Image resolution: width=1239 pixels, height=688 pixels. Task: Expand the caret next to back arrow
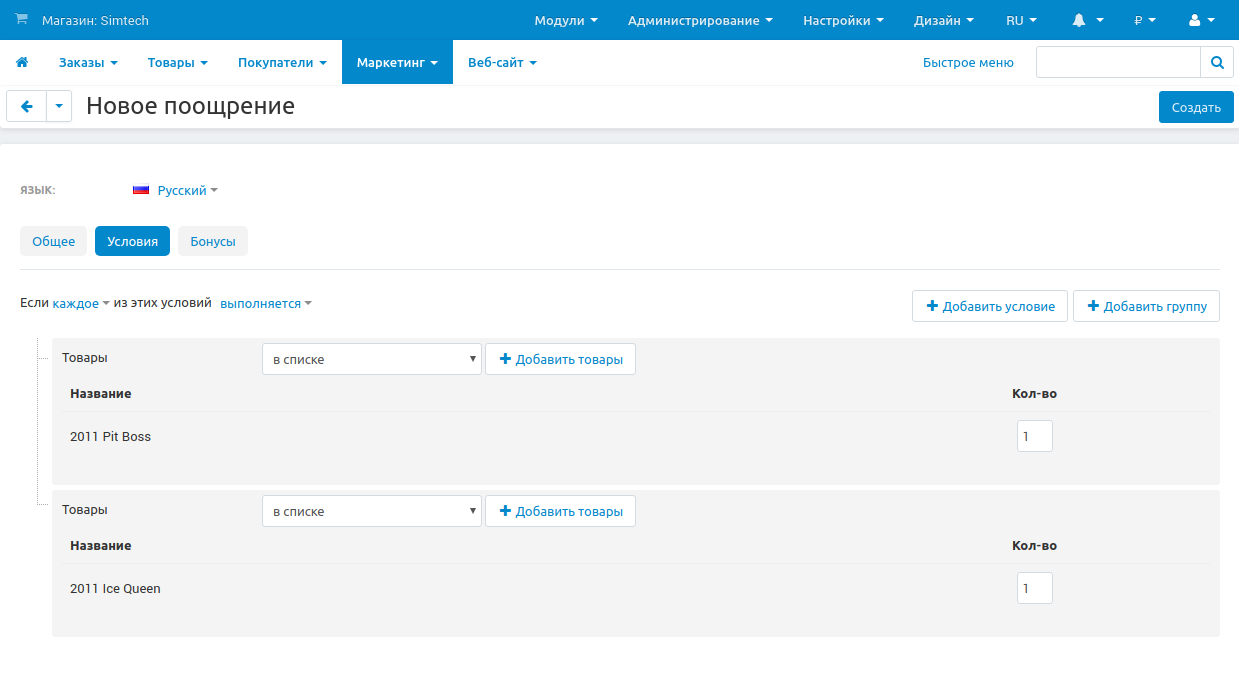click(59, 106)
